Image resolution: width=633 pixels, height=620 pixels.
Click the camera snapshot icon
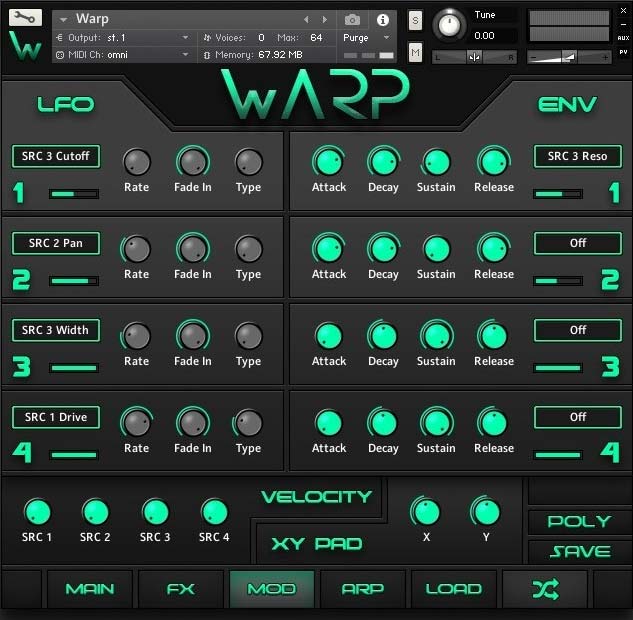[x=352, y=19]
